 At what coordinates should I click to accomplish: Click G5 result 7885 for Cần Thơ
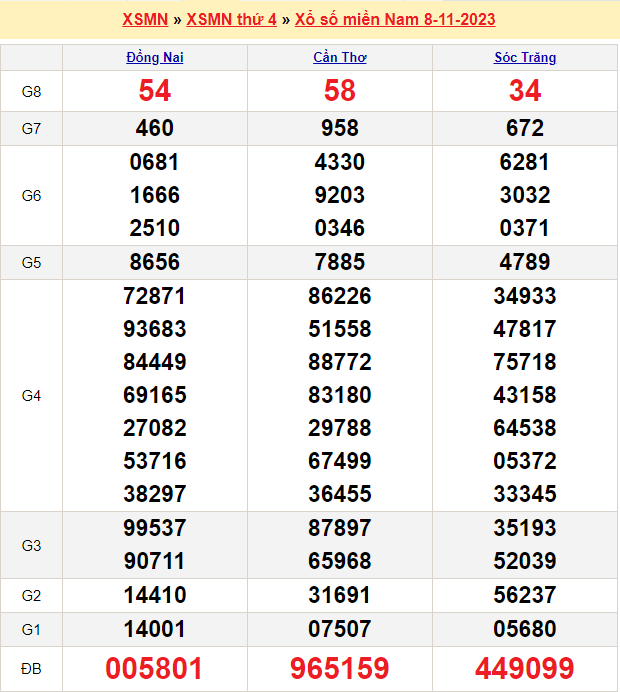coord(340,262)
